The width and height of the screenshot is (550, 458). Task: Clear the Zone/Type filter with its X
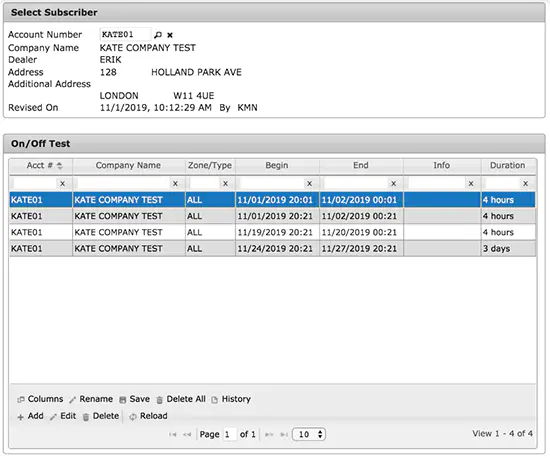(225, 183)
